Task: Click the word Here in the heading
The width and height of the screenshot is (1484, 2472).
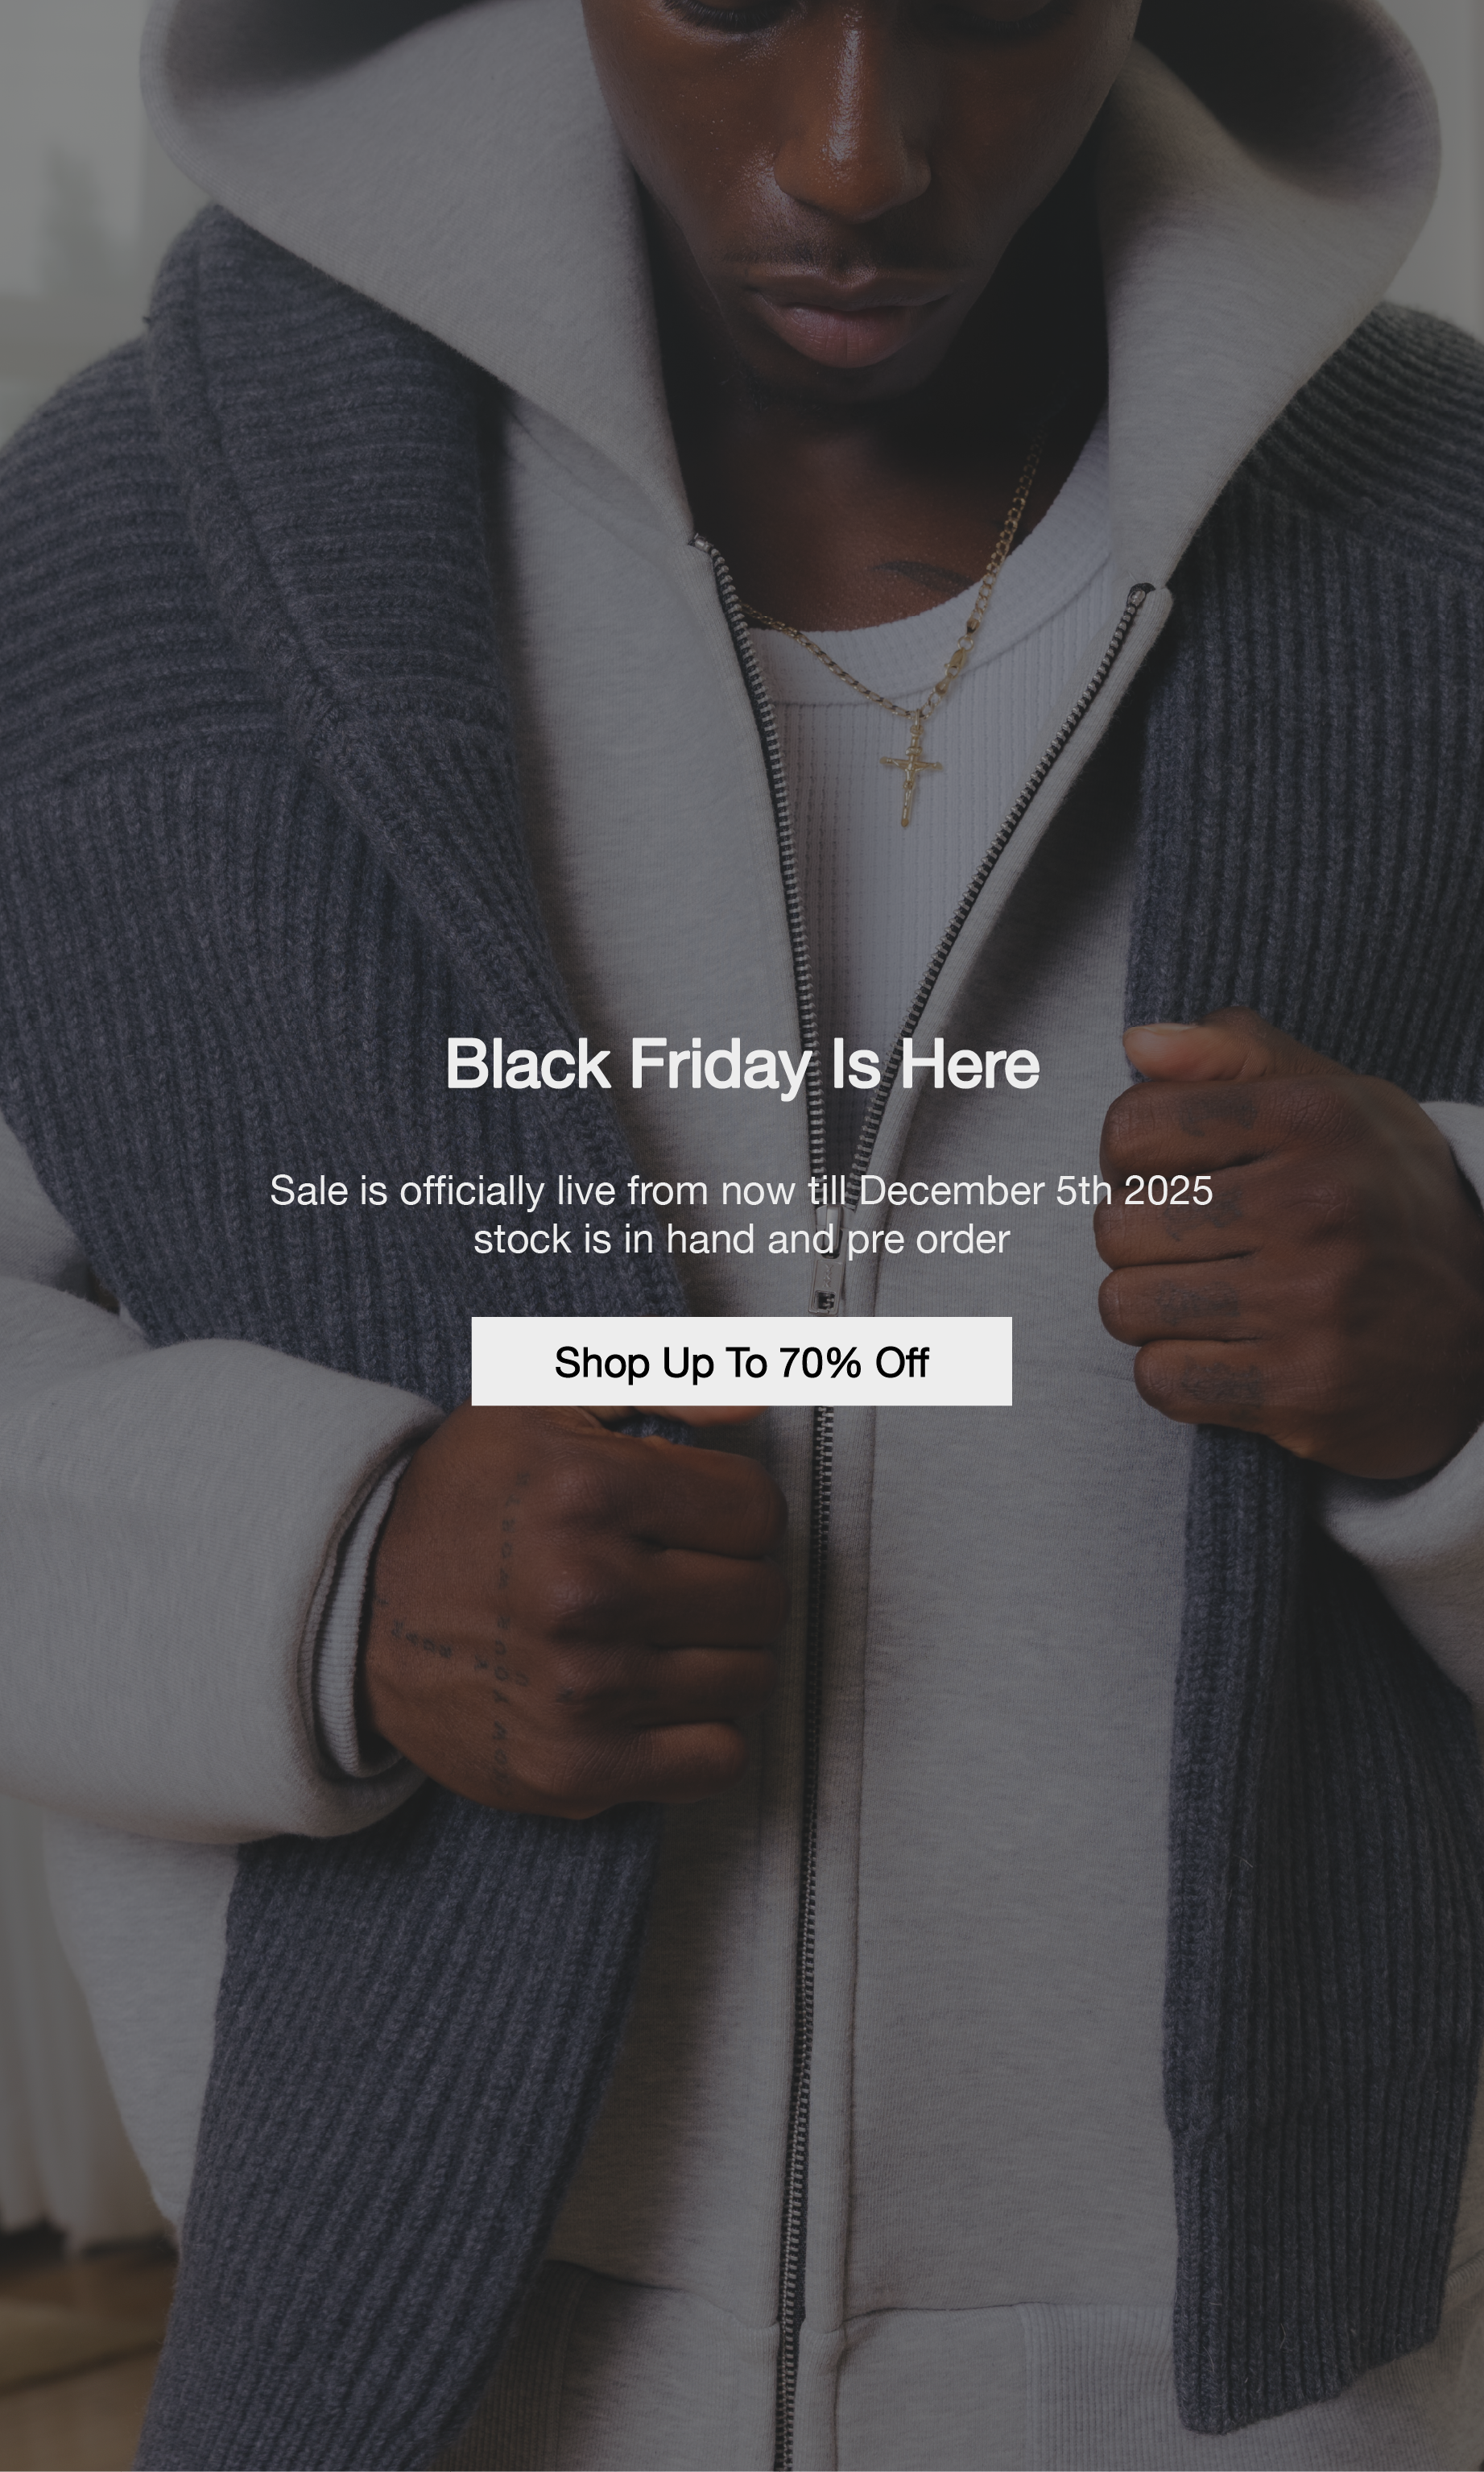Action: coord(969,1063)
